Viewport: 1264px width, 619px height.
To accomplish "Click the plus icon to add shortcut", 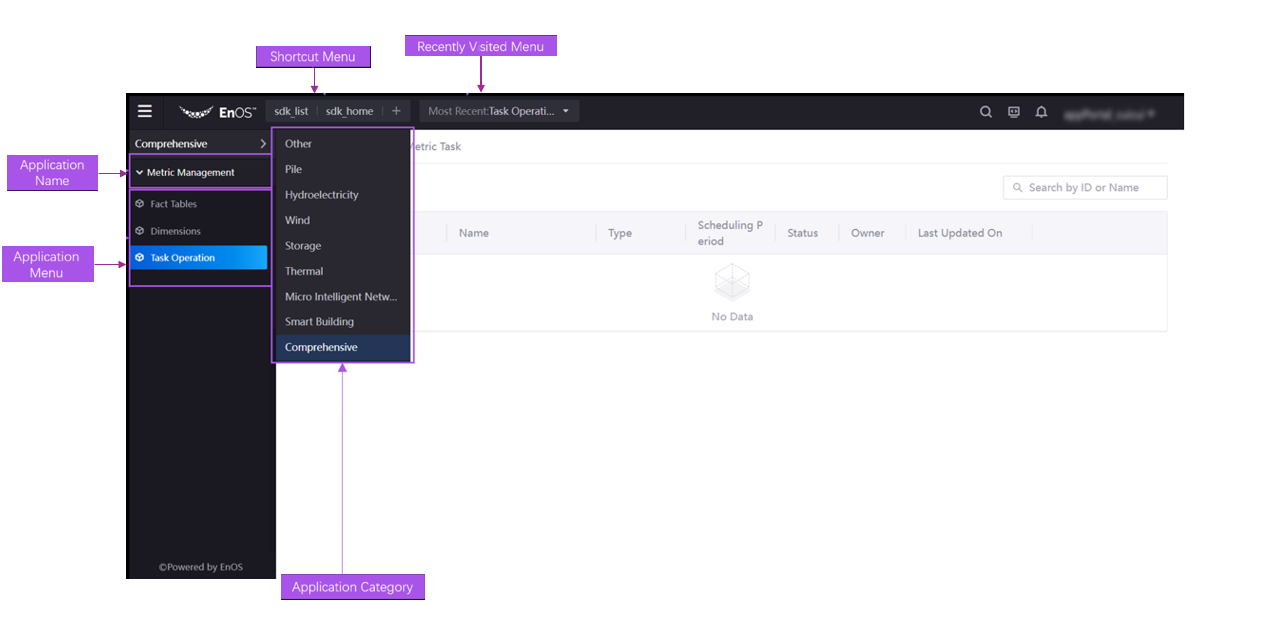I will point(396,112).
